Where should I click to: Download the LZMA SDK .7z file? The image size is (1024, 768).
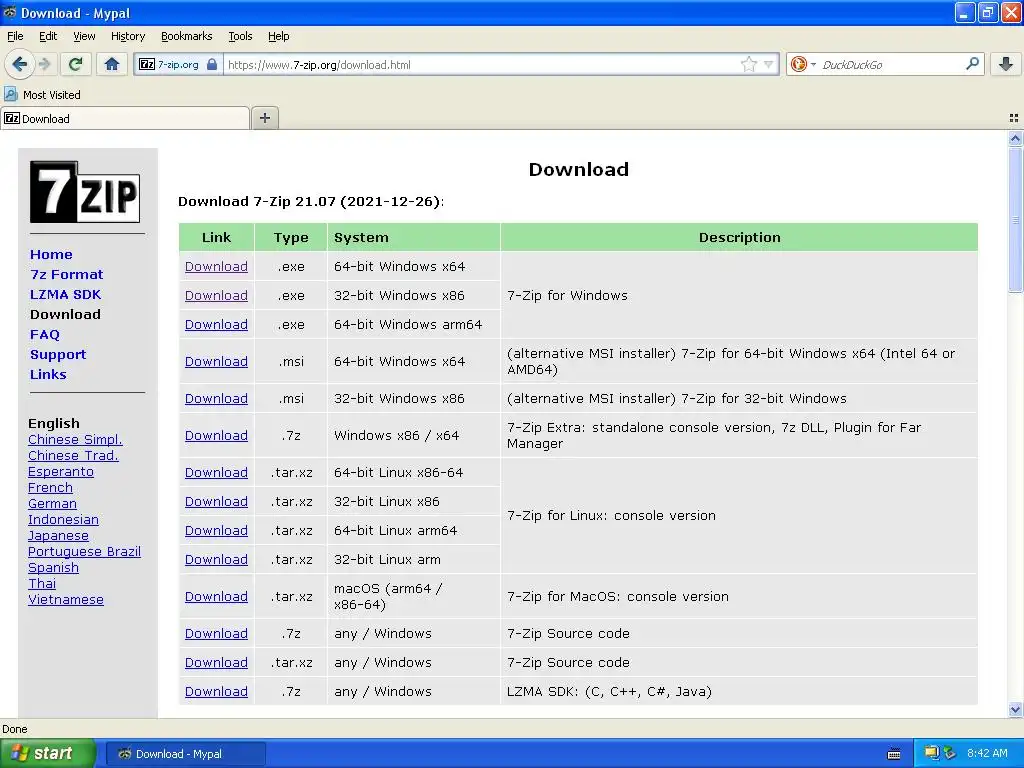pos(216,692)
